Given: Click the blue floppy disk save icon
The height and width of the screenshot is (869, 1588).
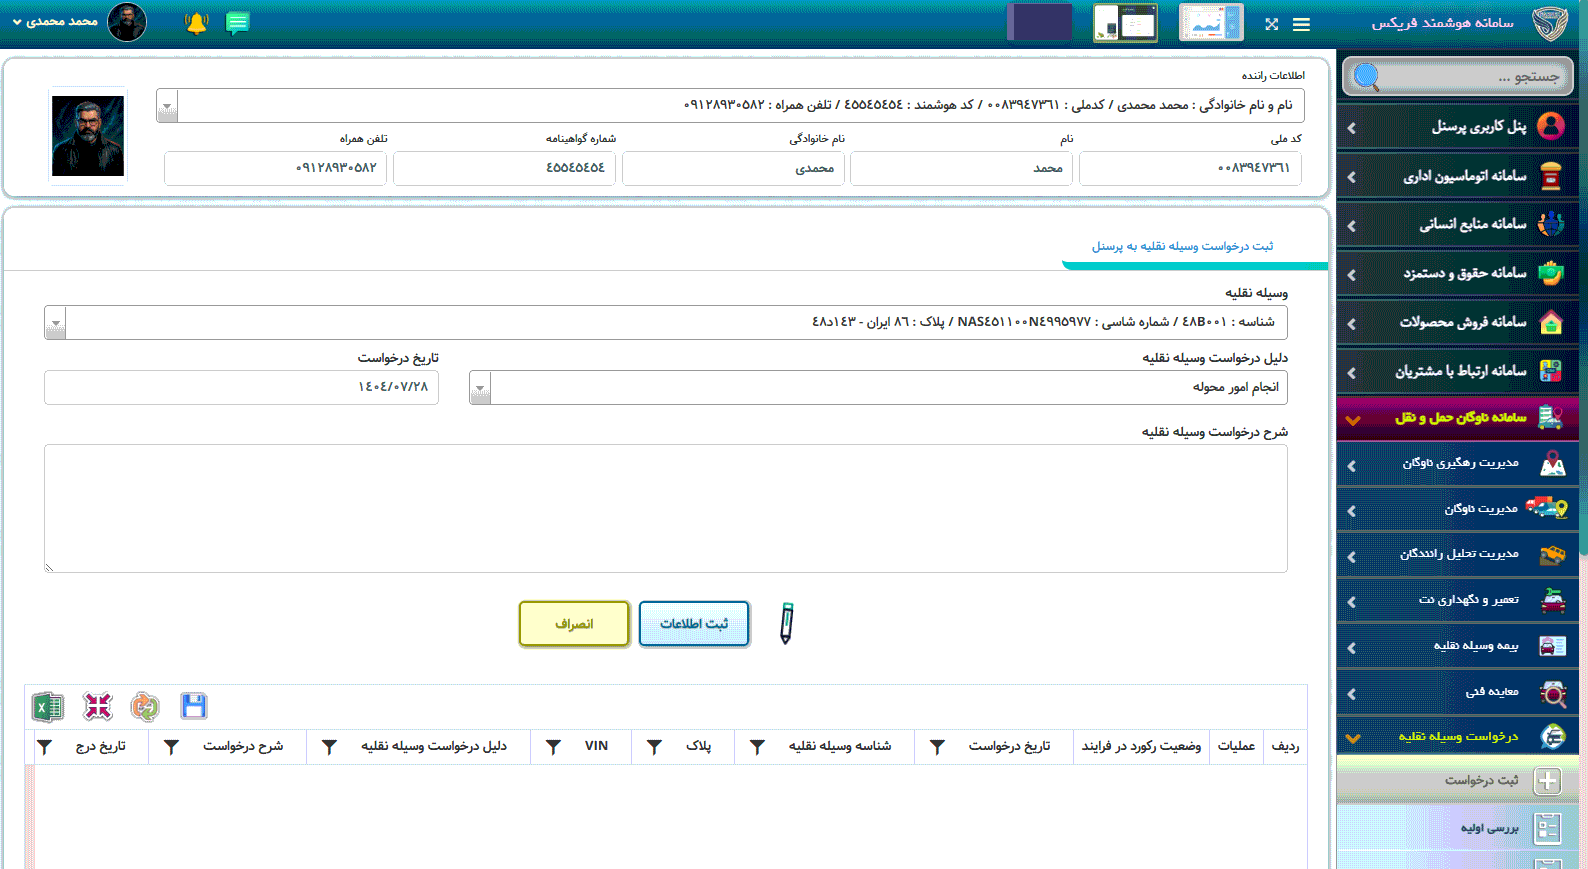Looking at the screenshot, I should 194,706.
